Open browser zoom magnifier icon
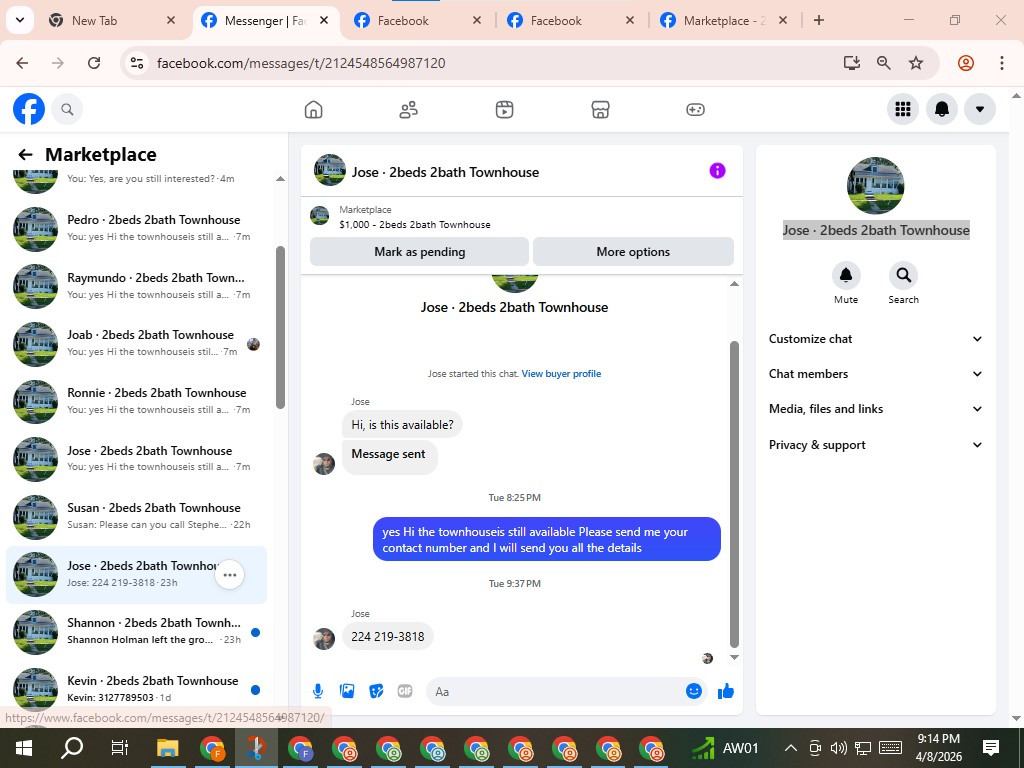Viewport: 1024px width, 768px height. (x=883, y=63)
